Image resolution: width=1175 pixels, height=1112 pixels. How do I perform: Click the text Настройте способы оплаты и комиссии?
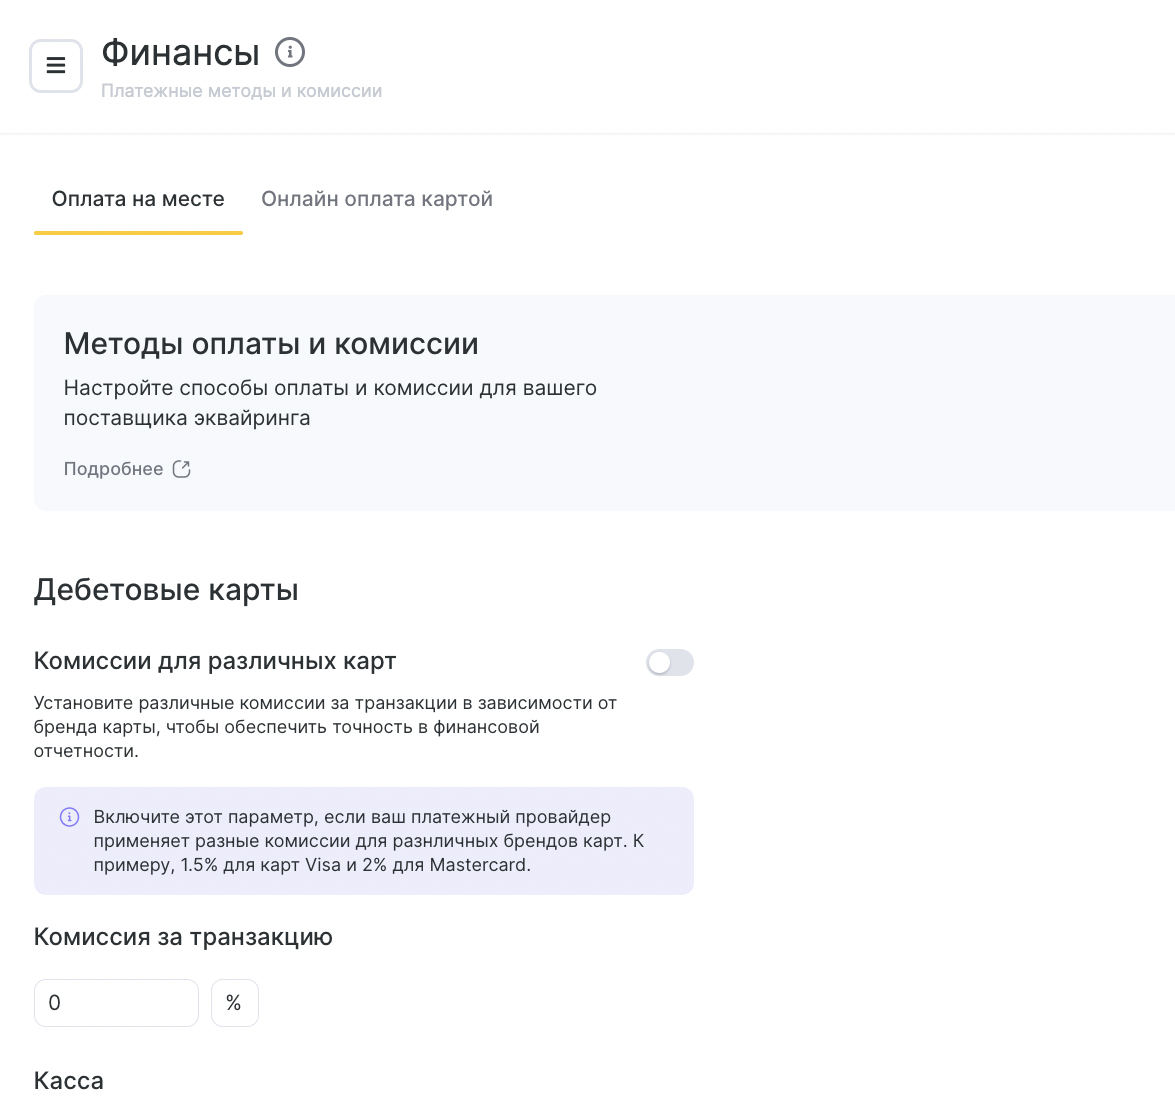(330, 402)
